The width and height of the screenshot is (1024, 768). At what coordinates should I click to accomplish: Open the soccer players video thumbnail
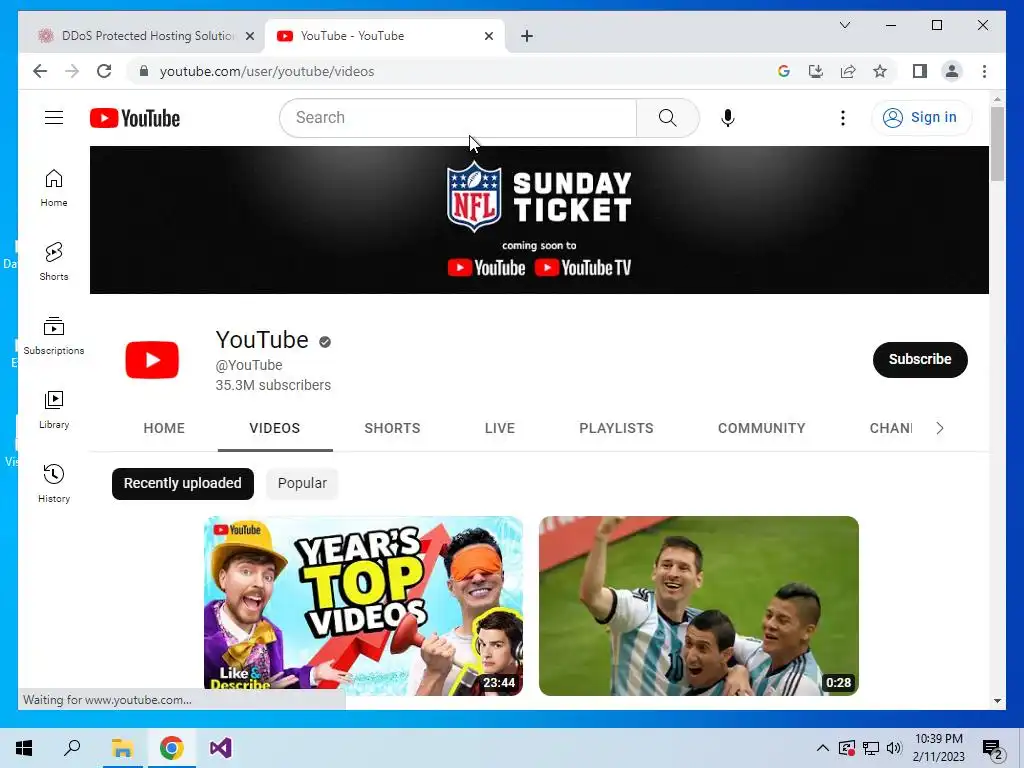tap(698, 605)
